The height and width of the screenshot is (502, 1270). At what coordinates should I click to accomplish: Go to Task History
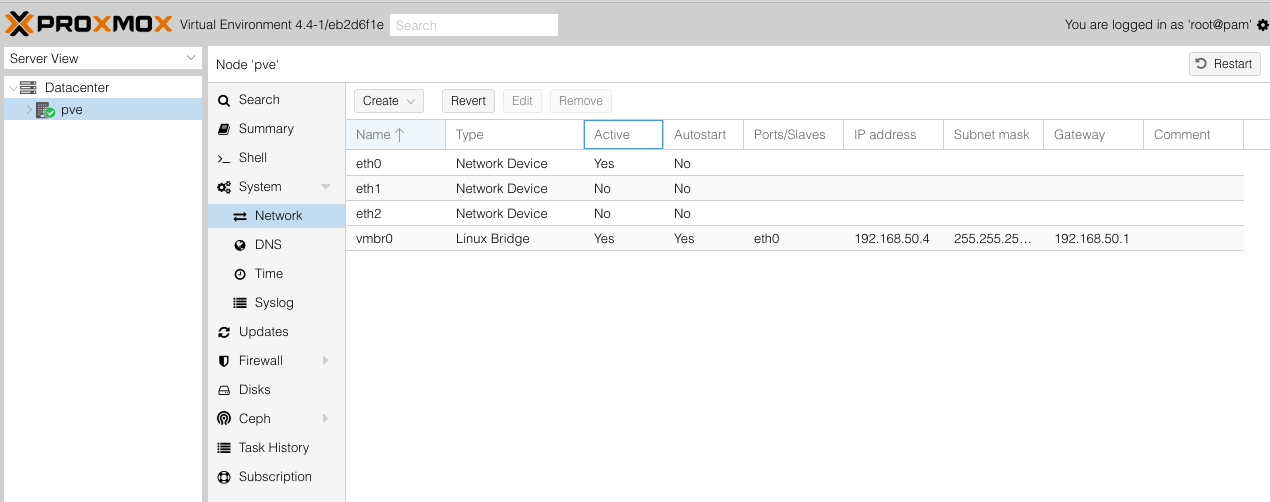point(273,448)
